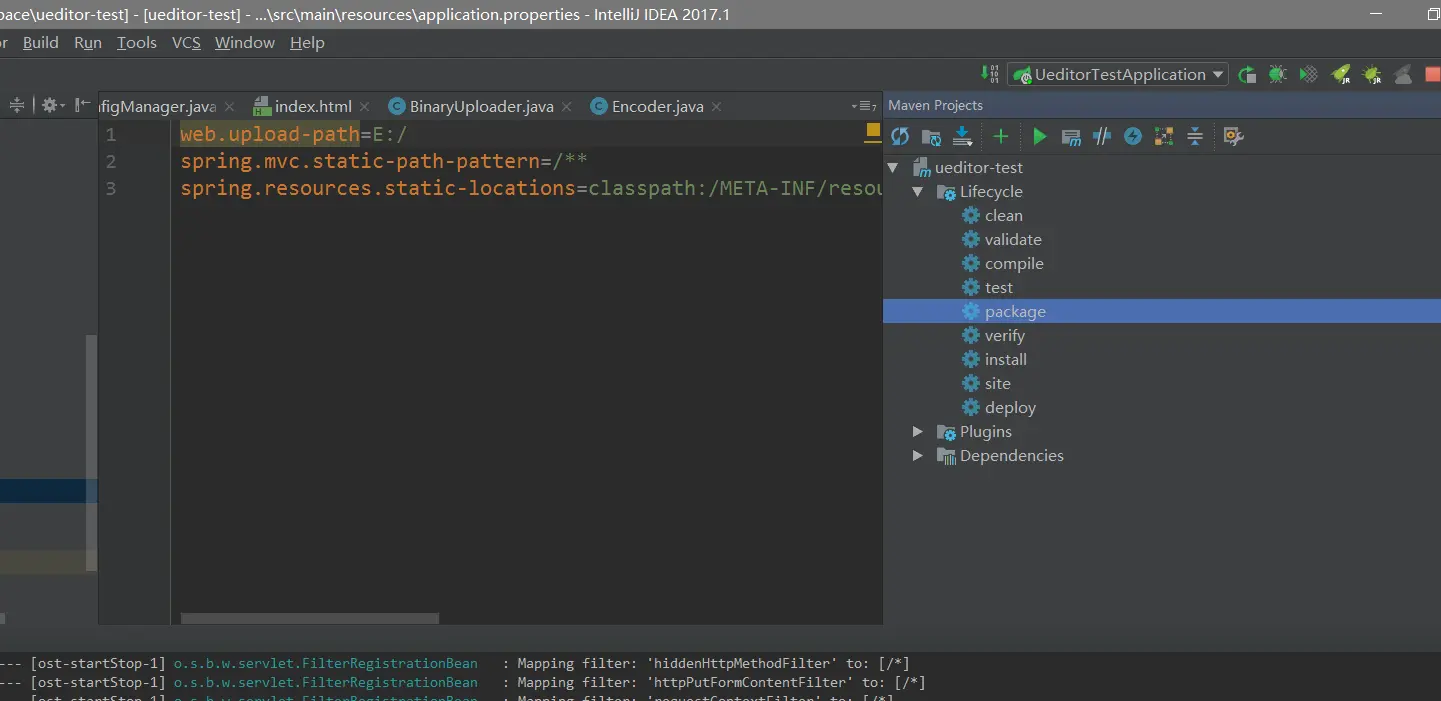Click Reimport All Maven Projects icon

tap(900, 136)
